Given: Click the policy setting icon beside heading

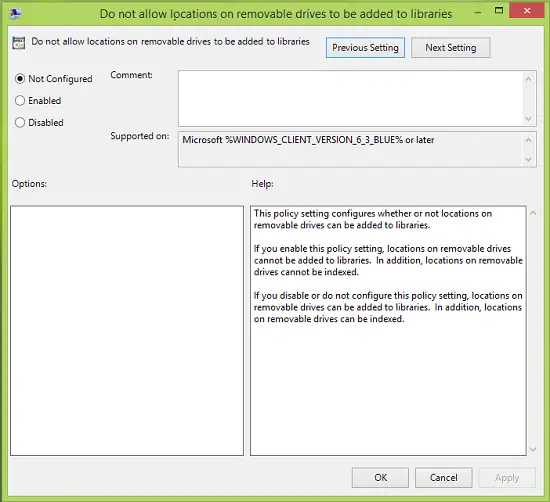Looking at the screenshot, I should (19, 43).
